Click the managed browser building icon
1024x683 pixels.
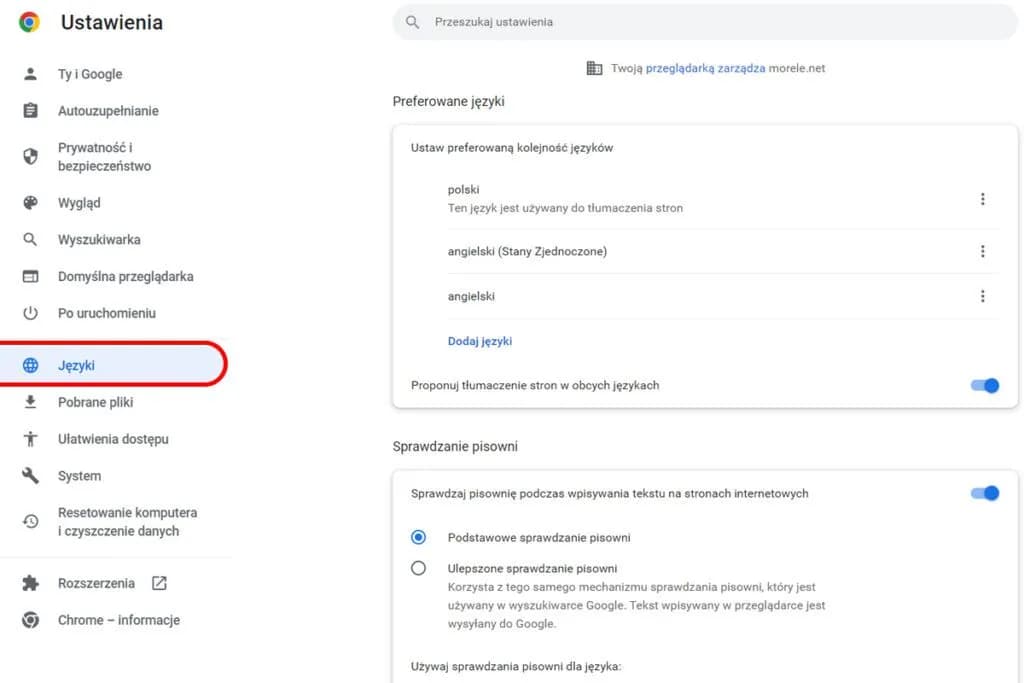[x=595, y=68]
